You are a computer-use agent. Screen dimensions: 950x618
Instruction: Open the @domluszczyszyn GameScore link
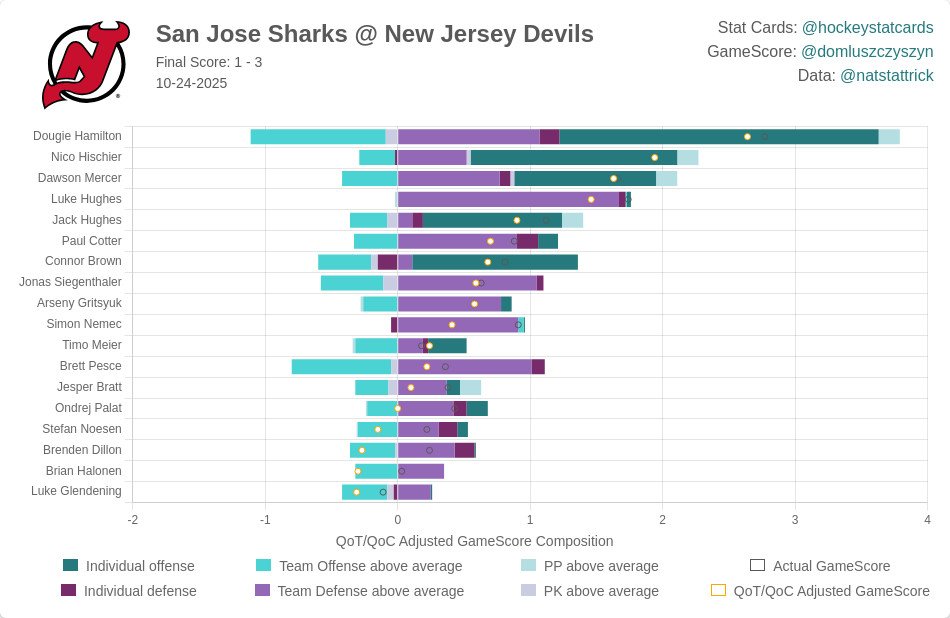[x=867, y=51]
